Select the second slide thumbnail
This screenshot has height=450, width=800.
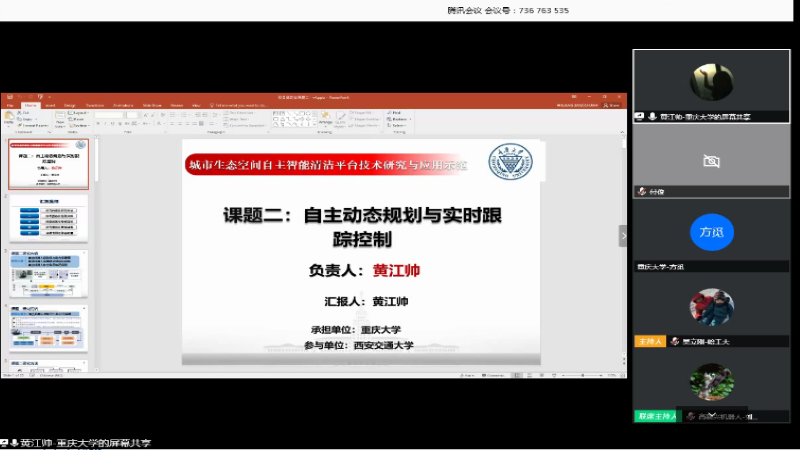pyautogui.click(x=49, y=217)
